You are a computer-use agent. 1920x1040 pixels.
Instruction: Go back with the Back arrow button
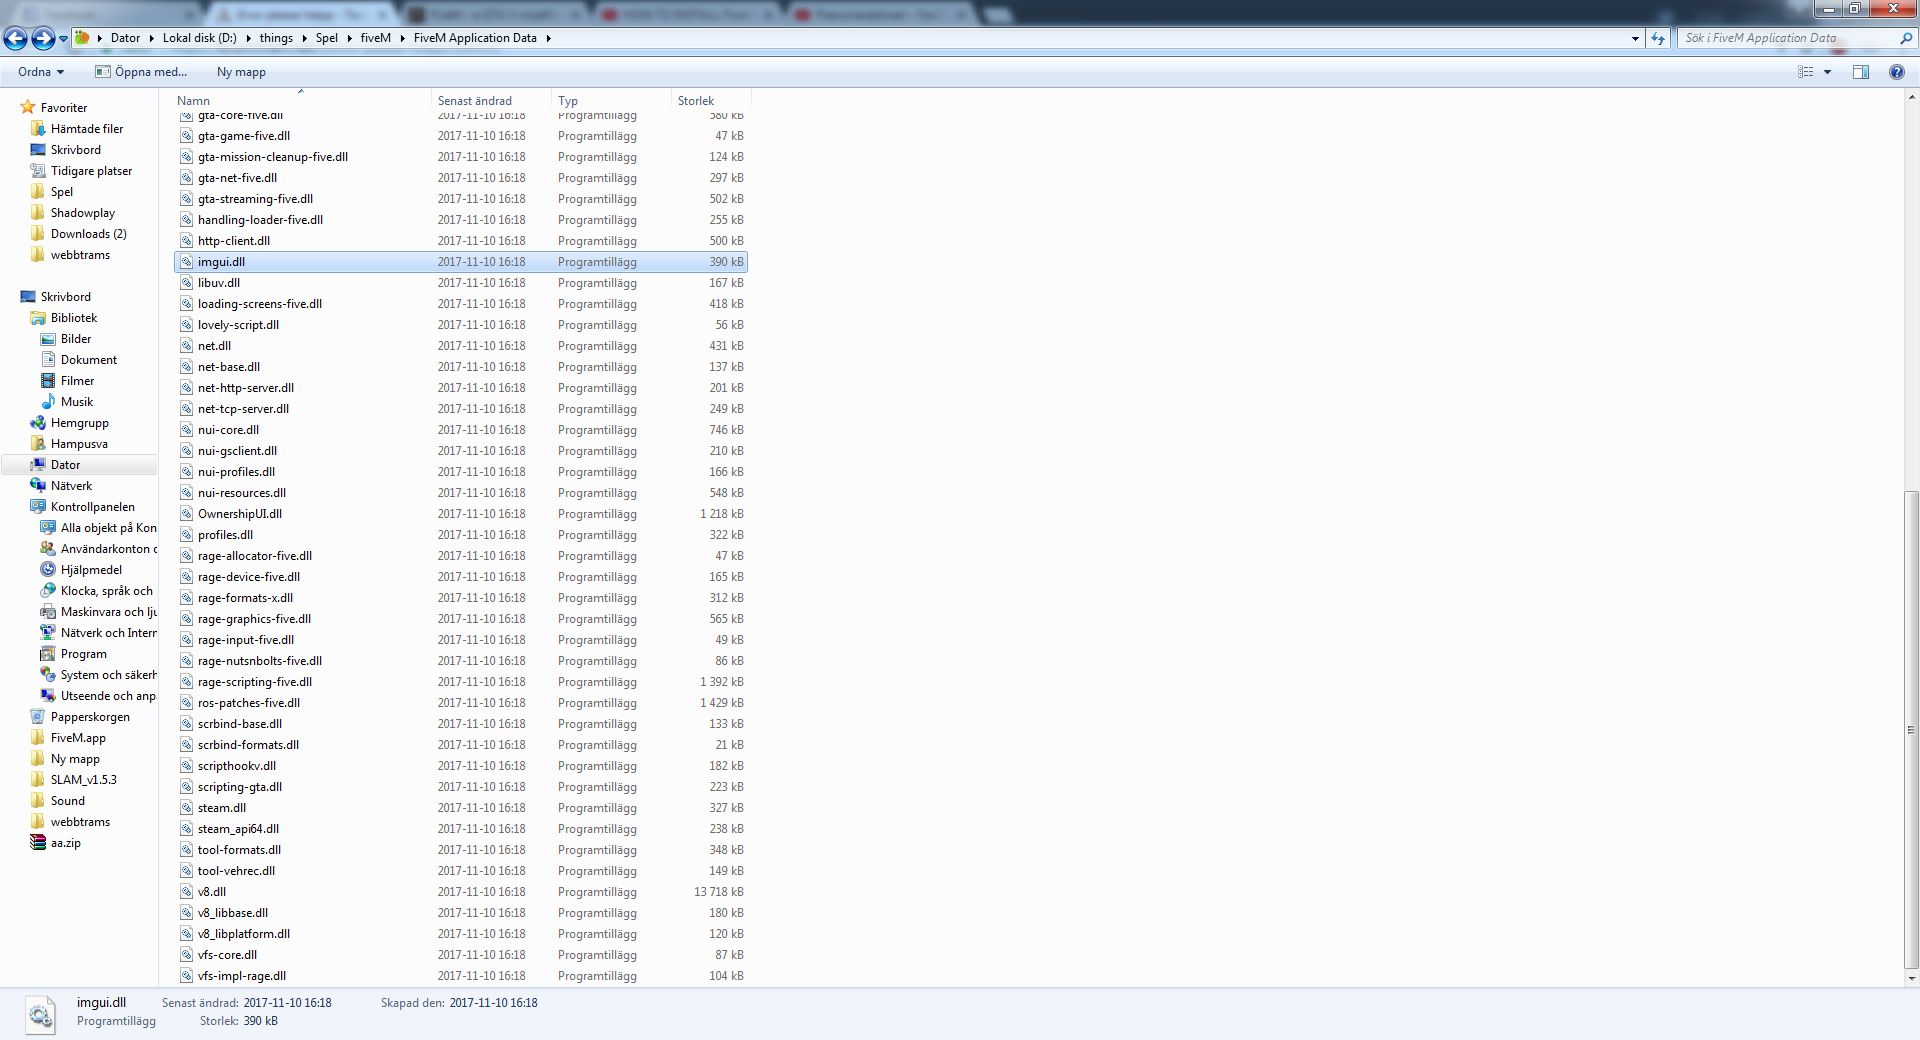tap(15, 38)
